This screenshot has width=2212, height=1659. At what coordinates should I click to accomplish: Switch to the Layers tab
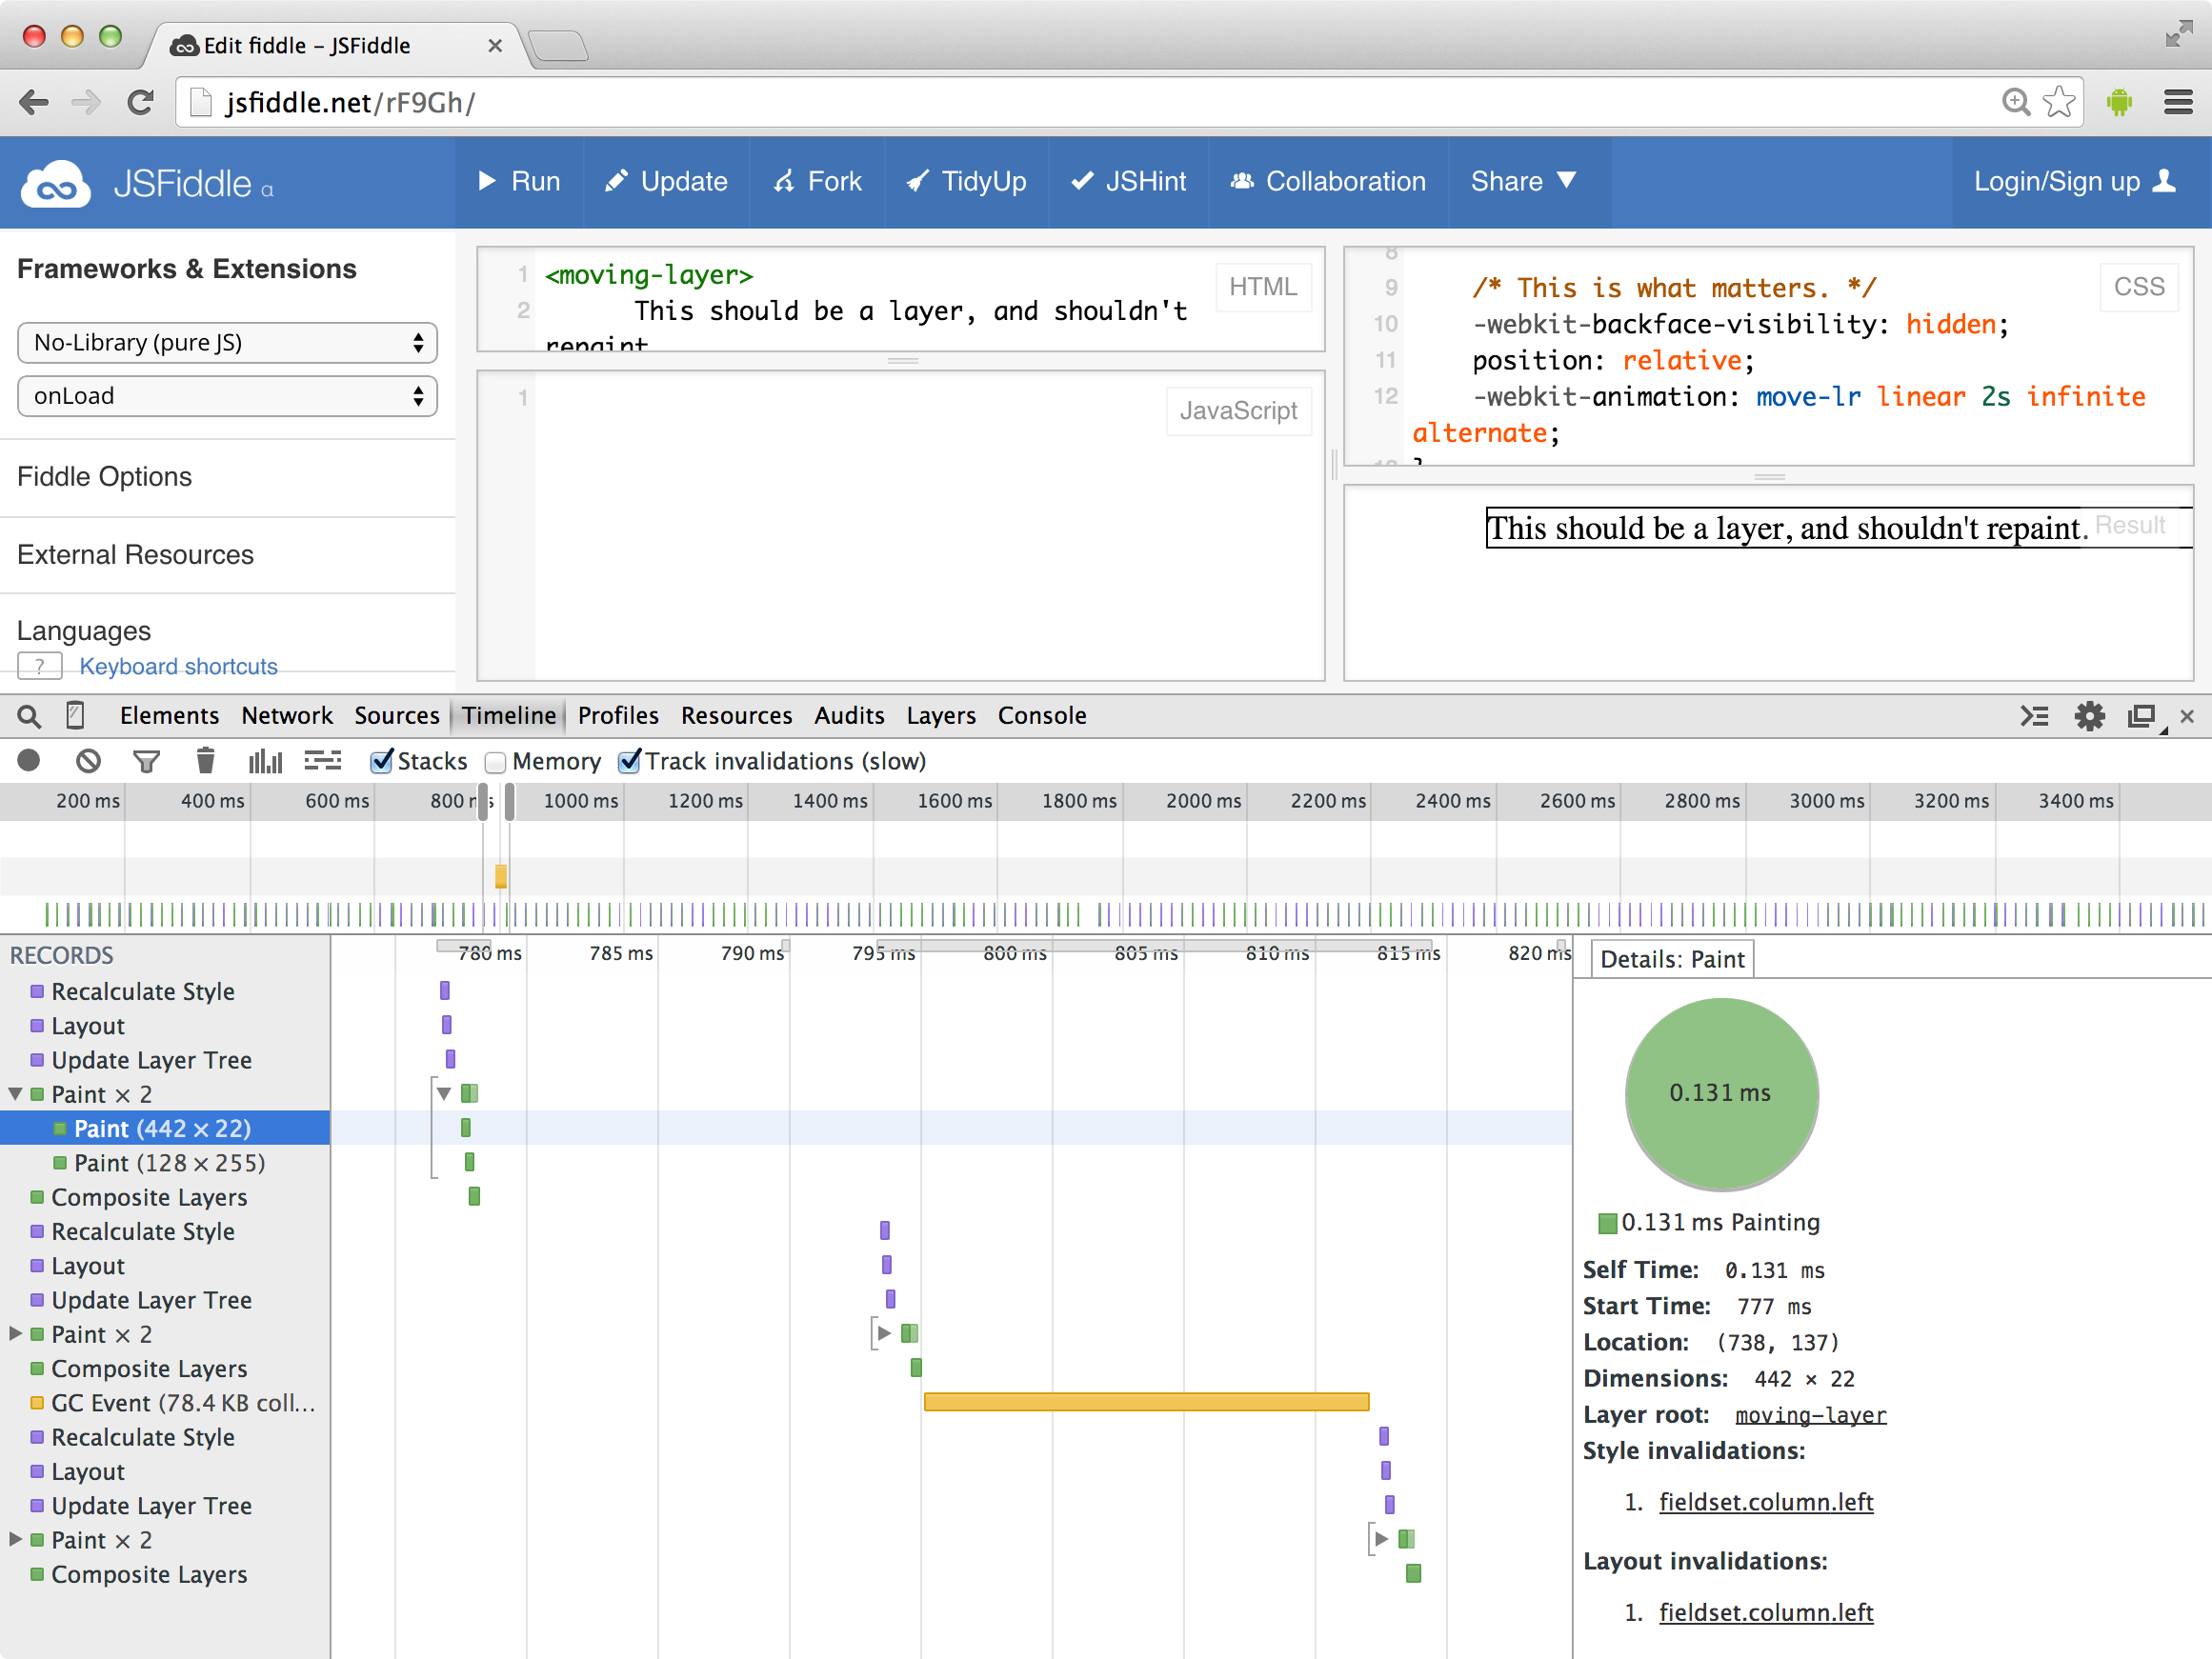tap(940, 716)
